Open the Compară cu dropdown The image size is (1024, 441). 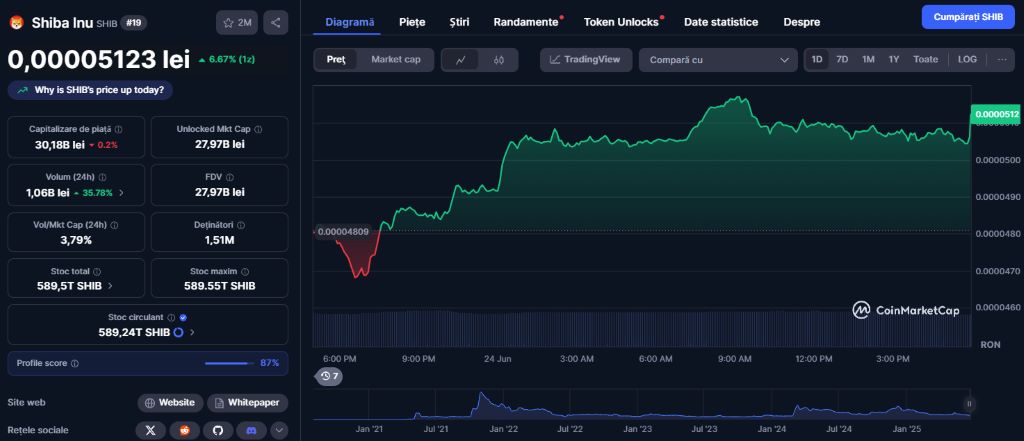pyautogui.click(x=718, y=59)
